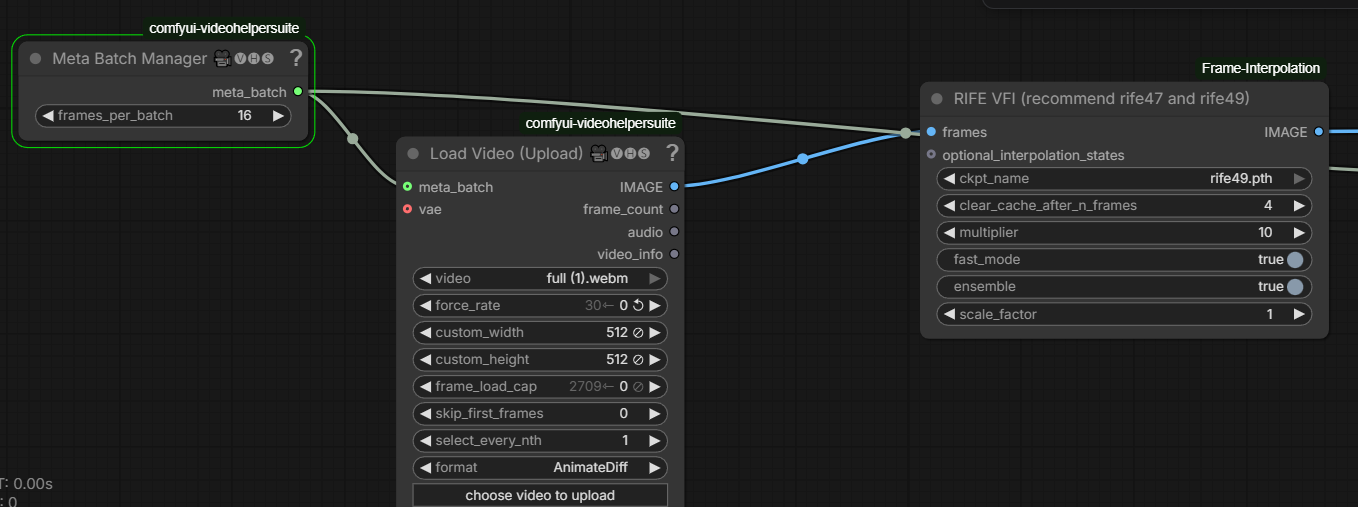Increase frame_load_cap with right arrow
The image size is (1358, 507).
click(x=655, y=386)
